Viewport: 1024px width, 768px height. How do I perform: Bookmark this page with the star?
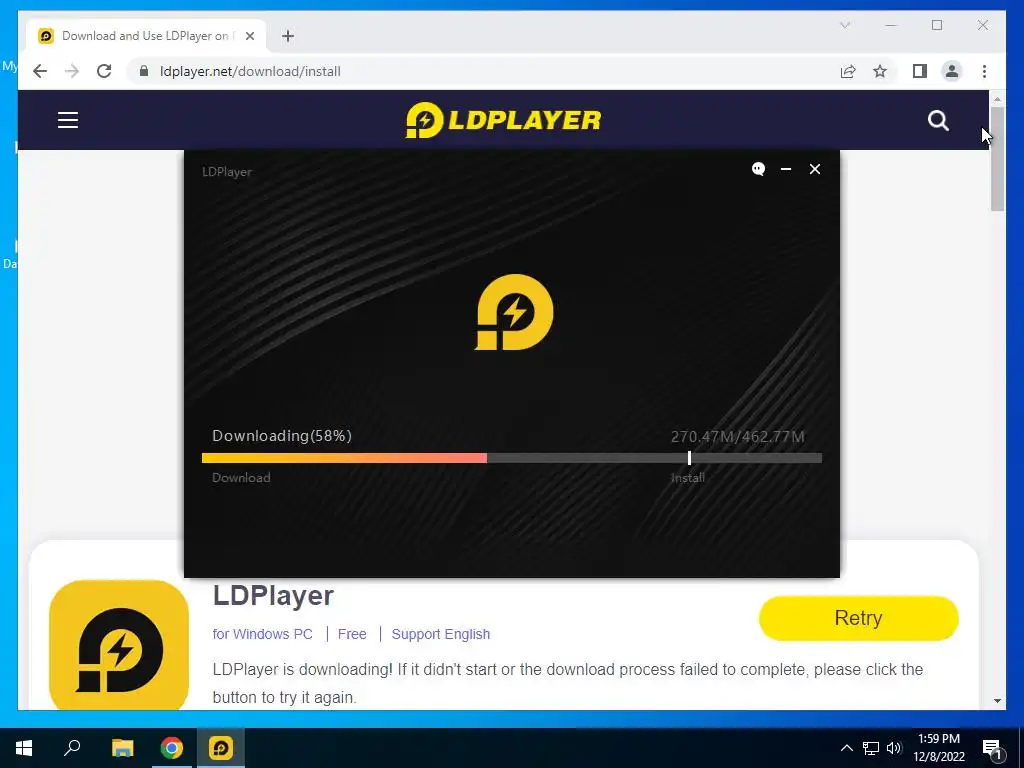[x=880, y=71]
